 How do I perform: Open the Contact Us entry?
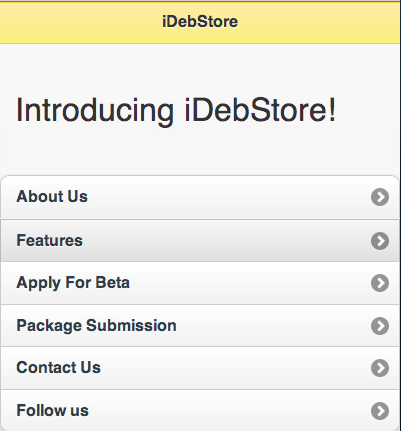[200, 368]
